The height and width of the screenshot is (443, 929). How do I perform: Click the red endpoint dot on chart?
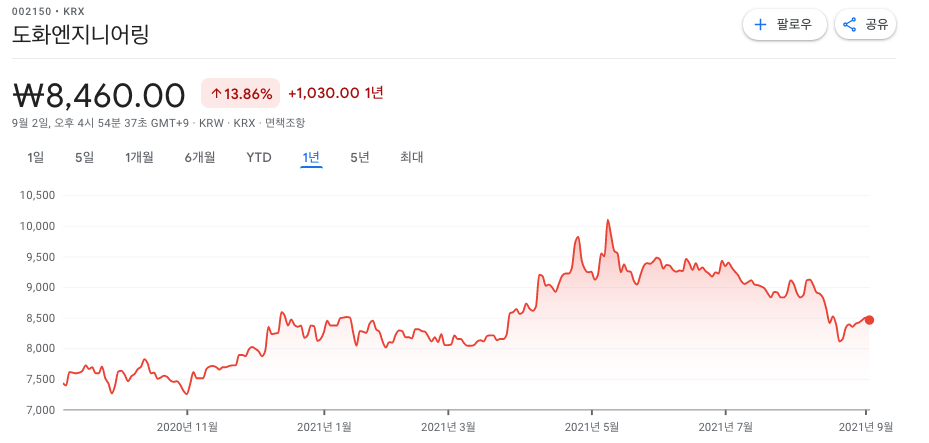tap(869, 320)
